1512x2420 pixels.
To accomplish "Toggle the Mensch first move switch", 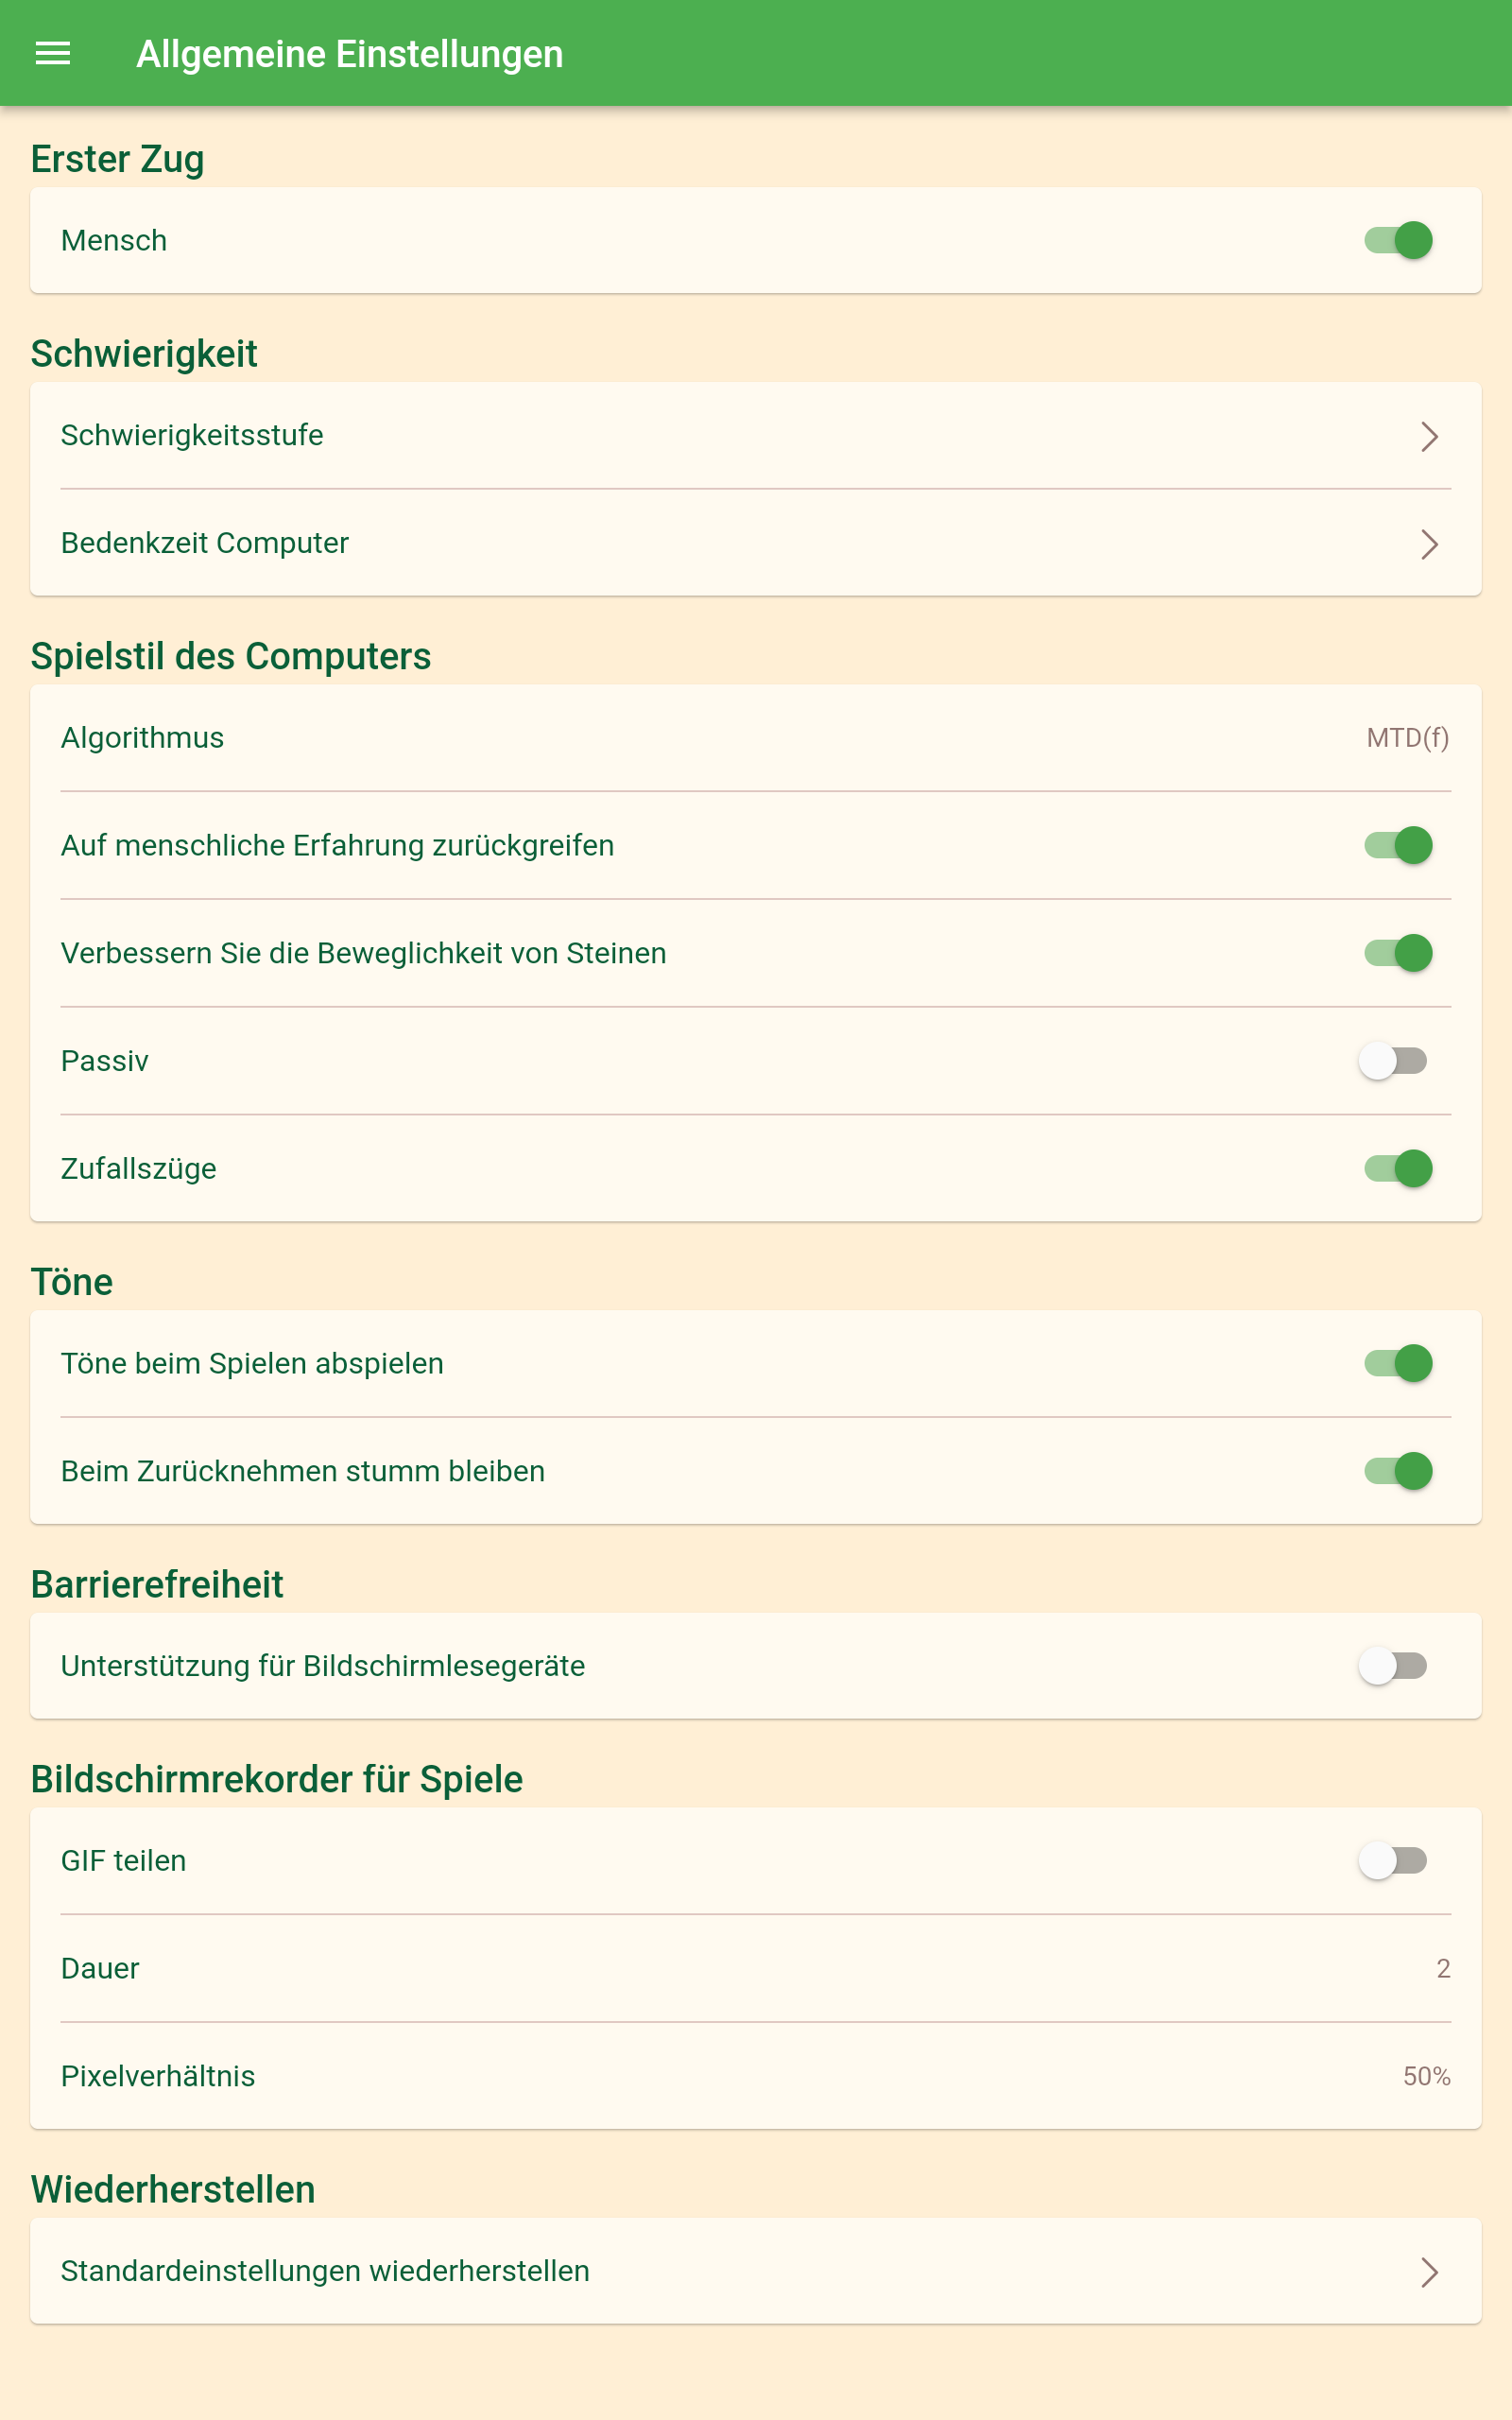I will [1398, 240].
